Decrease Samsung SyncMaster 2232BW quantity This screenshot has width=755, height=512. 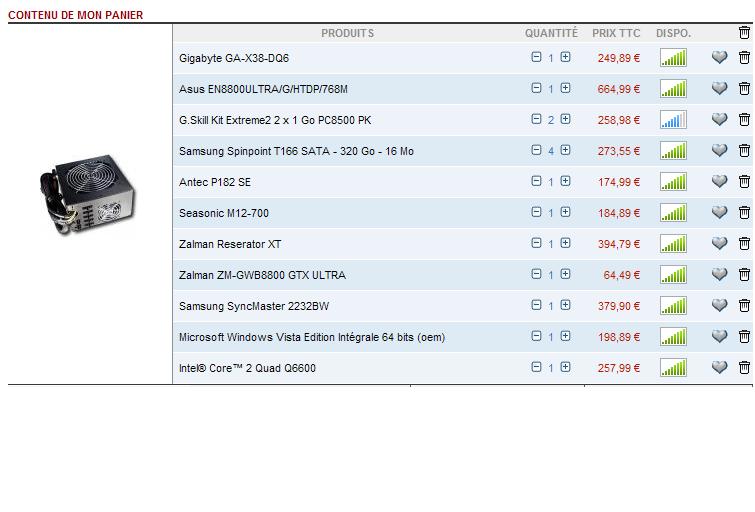536,305
